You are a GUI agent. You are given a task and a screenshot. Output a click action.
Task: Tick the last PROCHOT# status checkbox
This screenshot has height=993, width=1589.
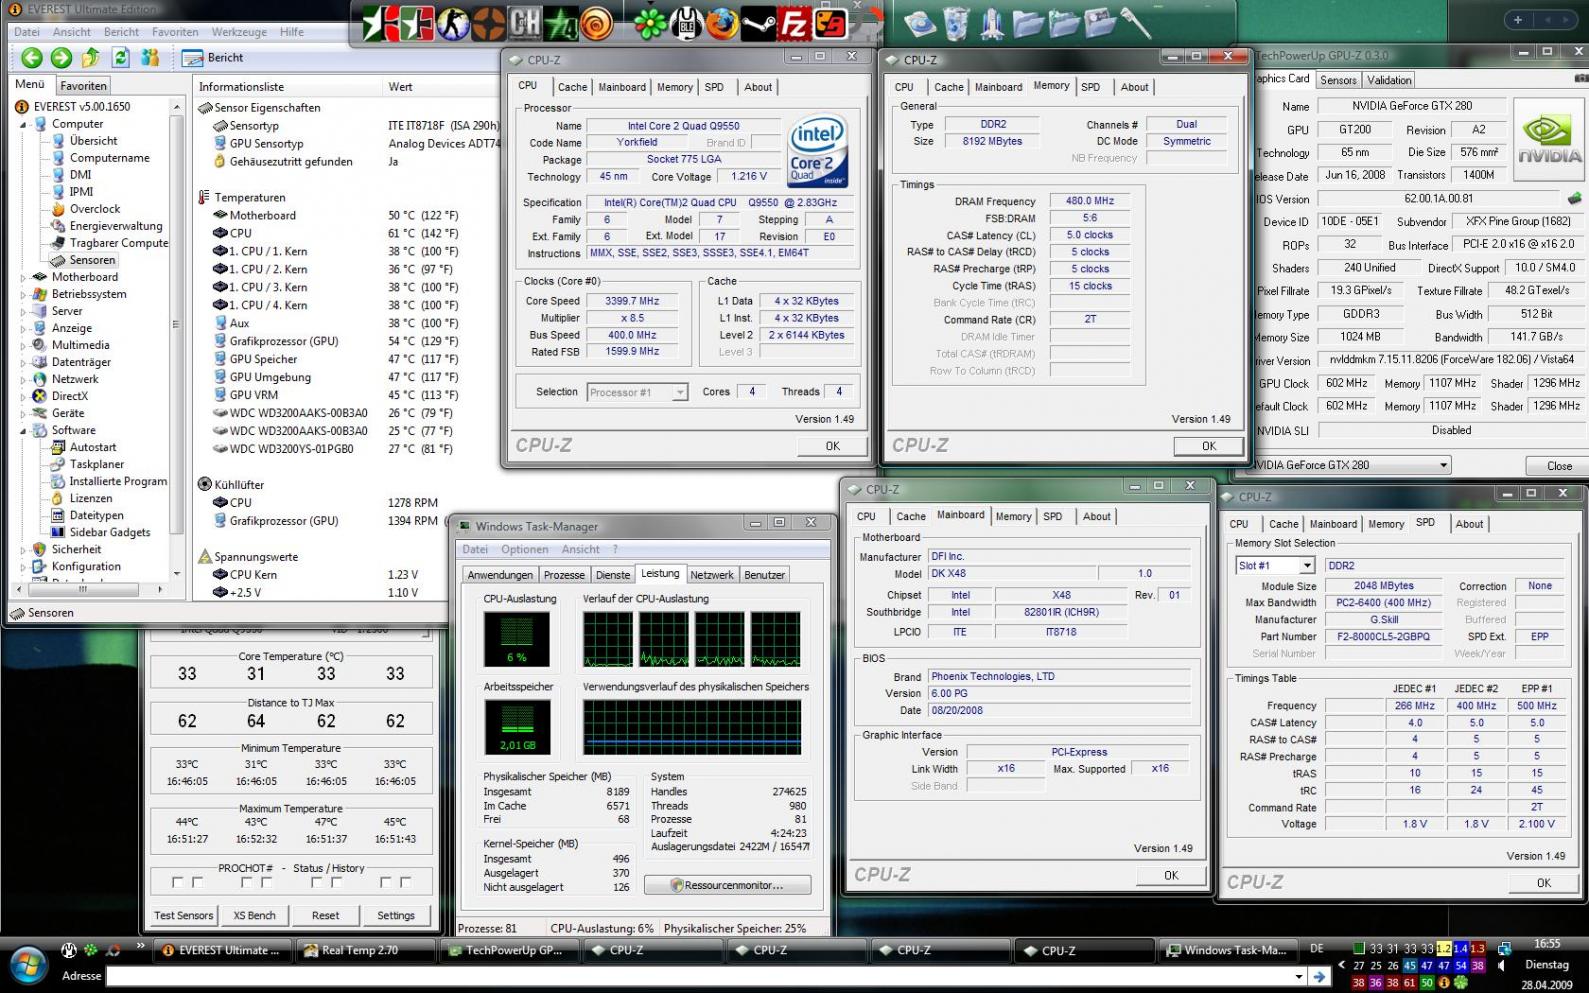pos(405,882)
